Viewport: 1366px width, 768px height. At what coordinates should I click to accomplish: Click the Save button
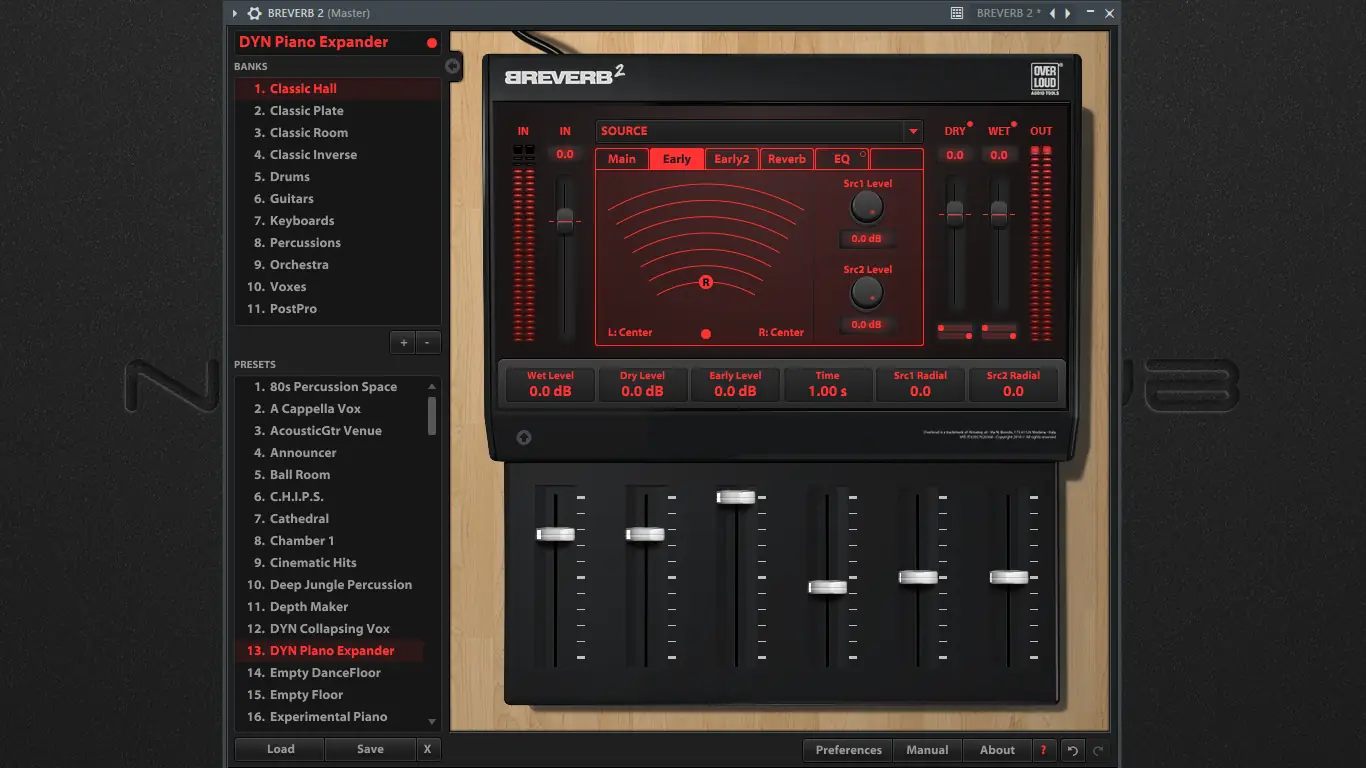370,749
